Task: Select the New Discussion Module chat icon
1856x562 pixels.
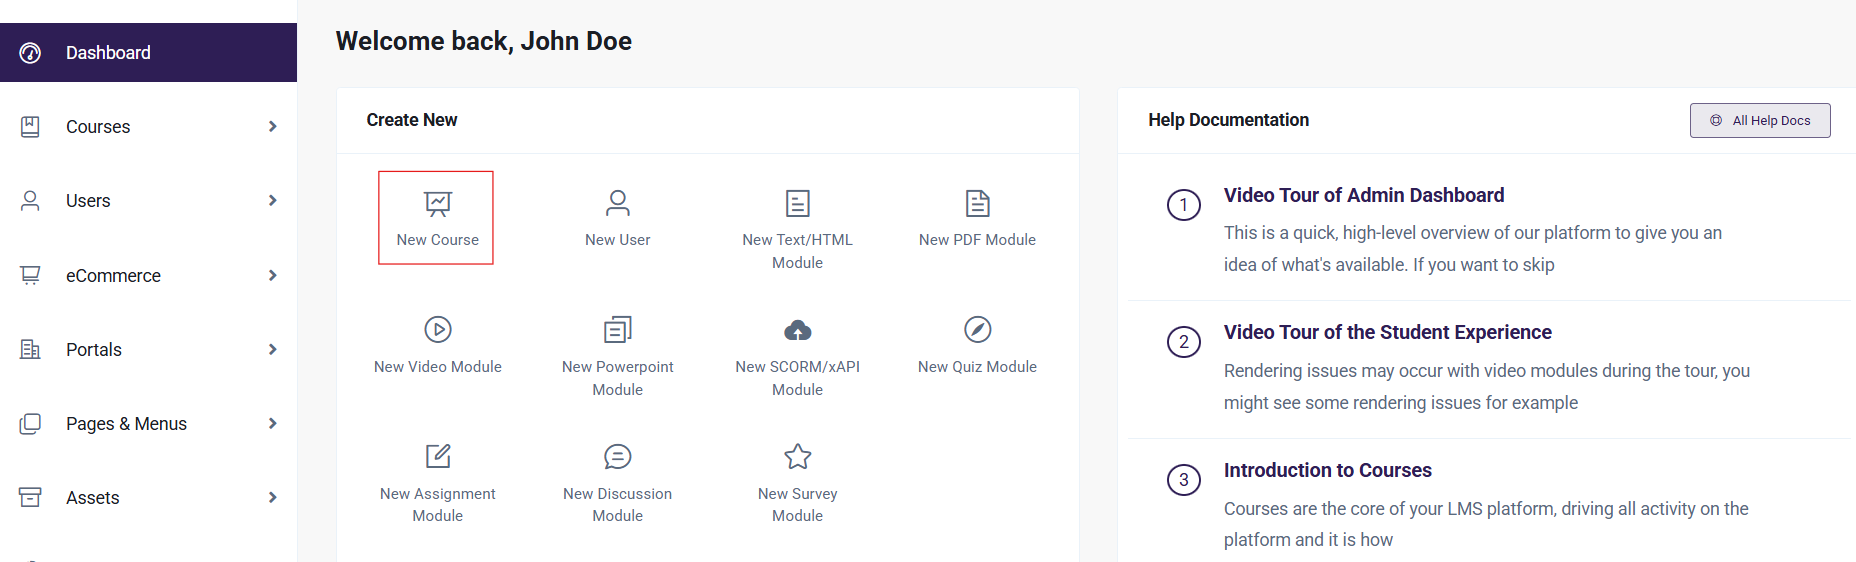Action: pyautogui.click(x=618, y=456)
